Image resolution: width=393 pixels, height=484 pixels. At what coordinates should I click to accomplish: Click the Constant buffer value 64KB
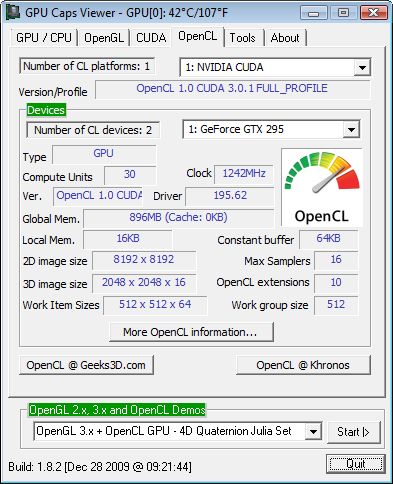[328, 239]
